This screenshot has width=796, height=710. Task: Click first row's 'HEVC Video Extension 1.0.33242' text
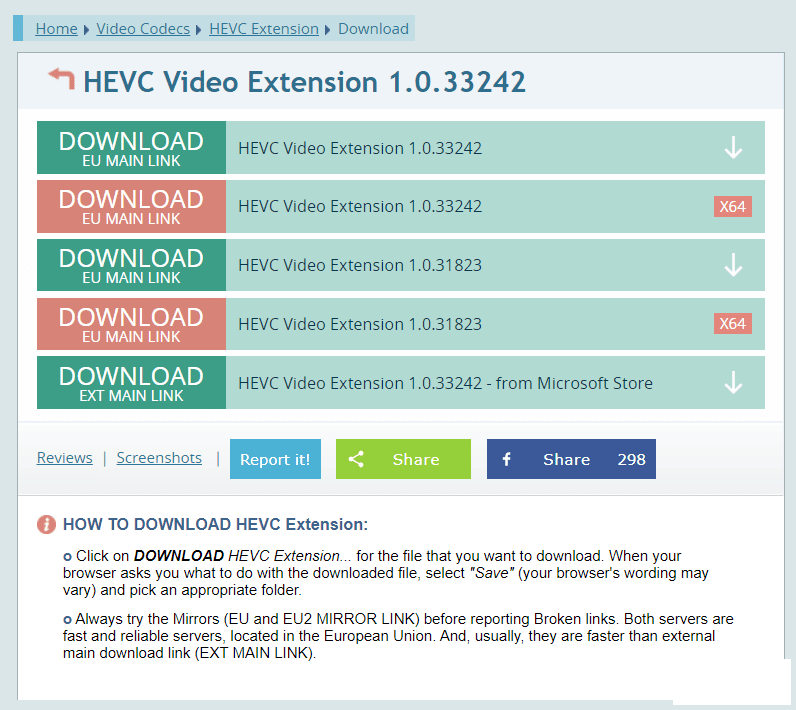click(360, 148)
